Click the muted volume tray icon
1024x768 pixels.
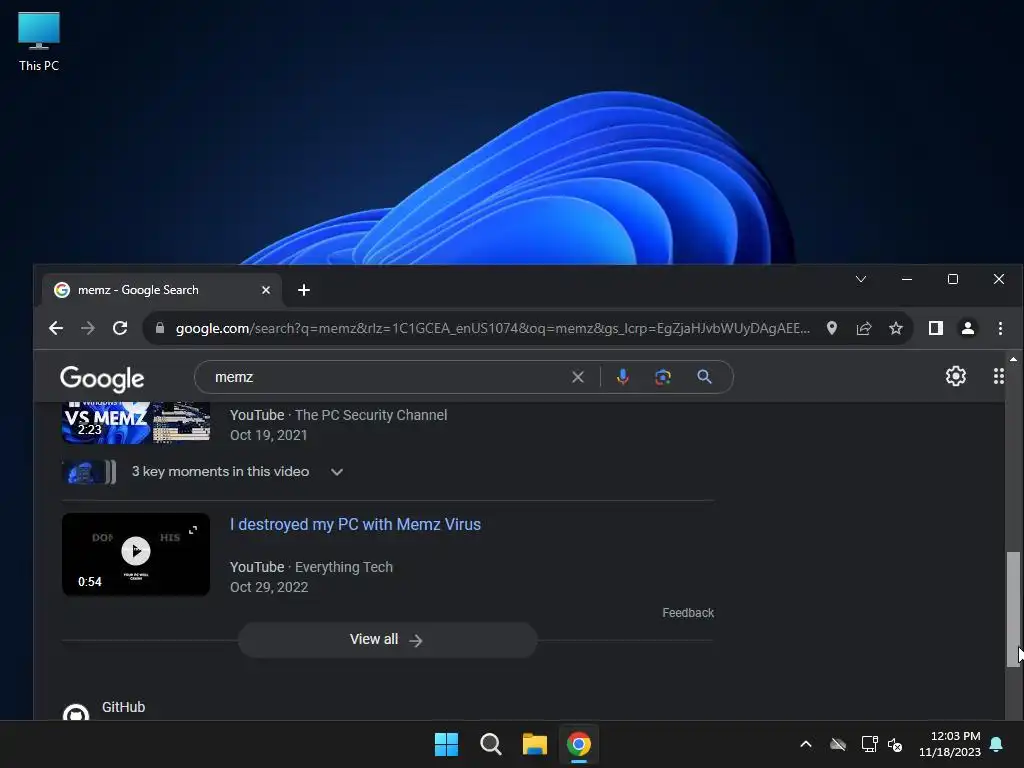pyautogui.click(x=895, y=744)
